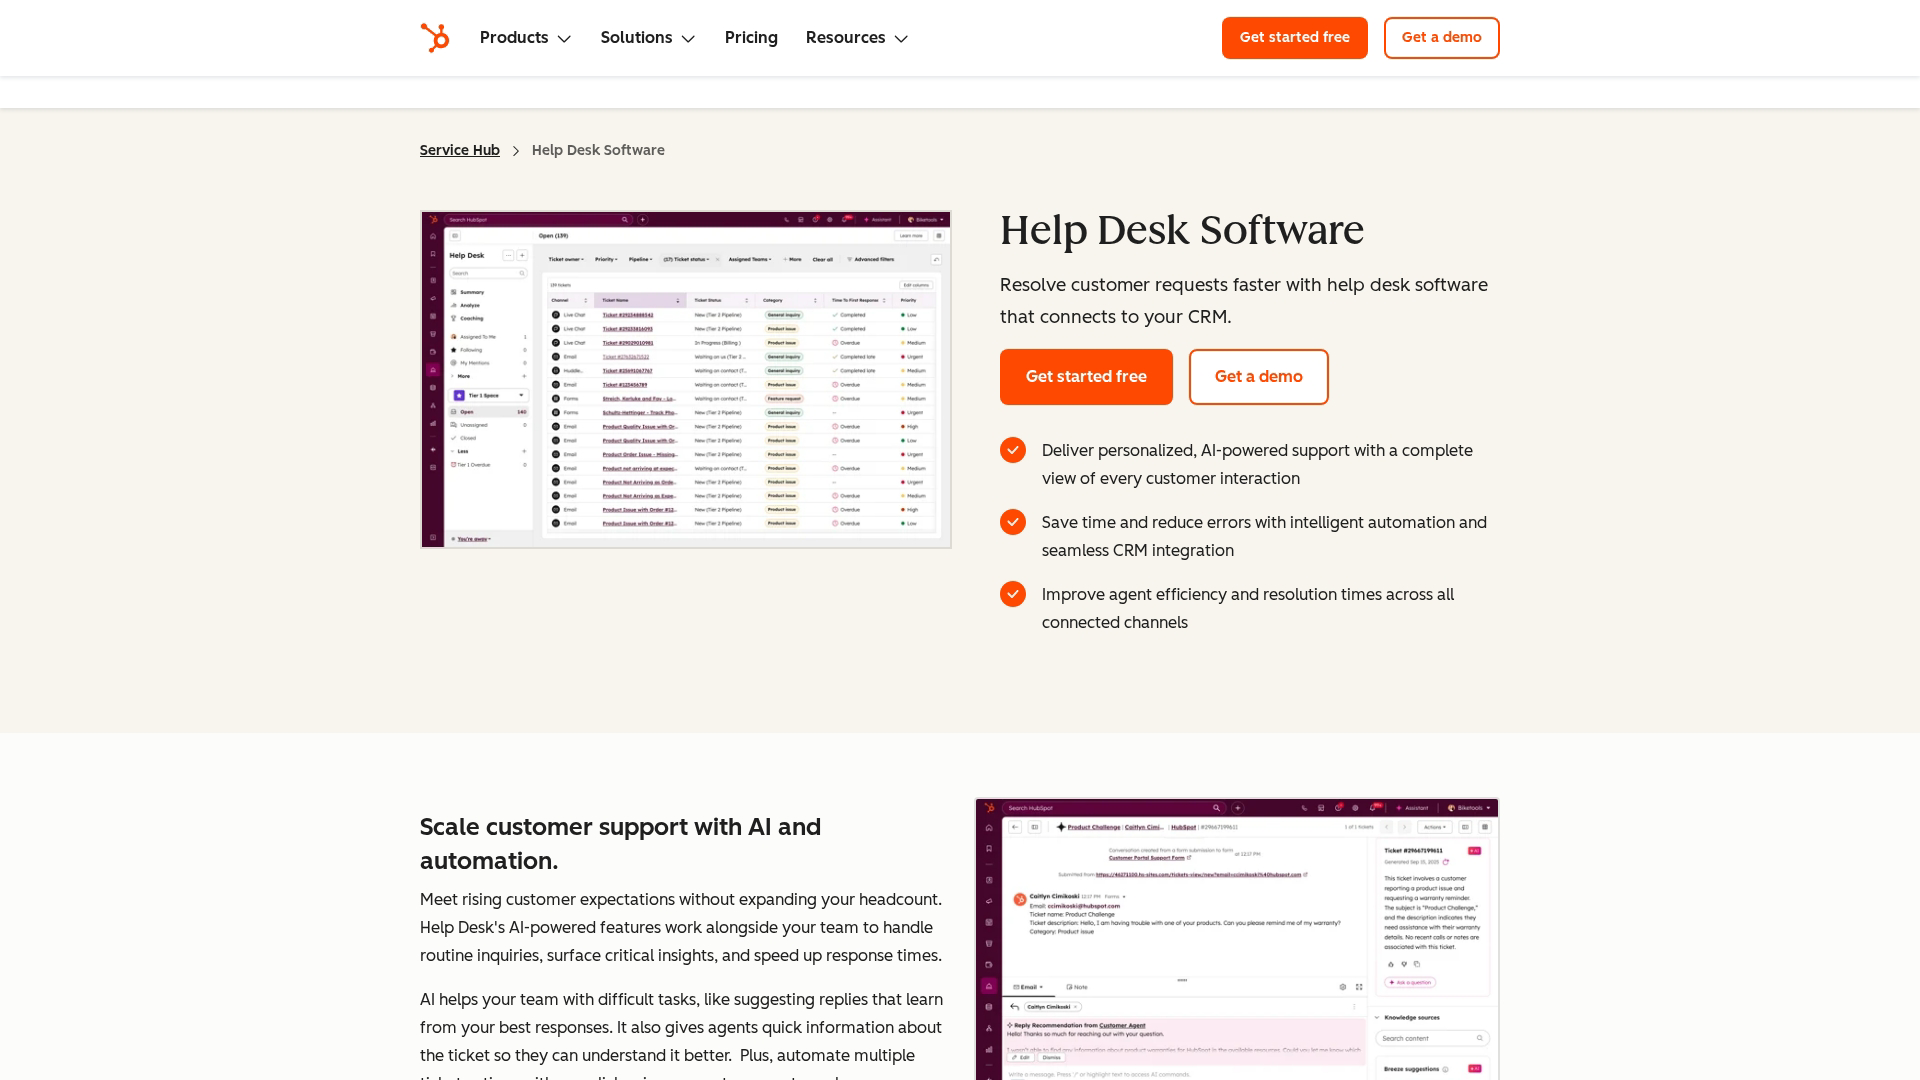This screenshot has height=1080, width=1920.
Task: Collapse the Knowledge sources section
Action: [1377, 1017]
